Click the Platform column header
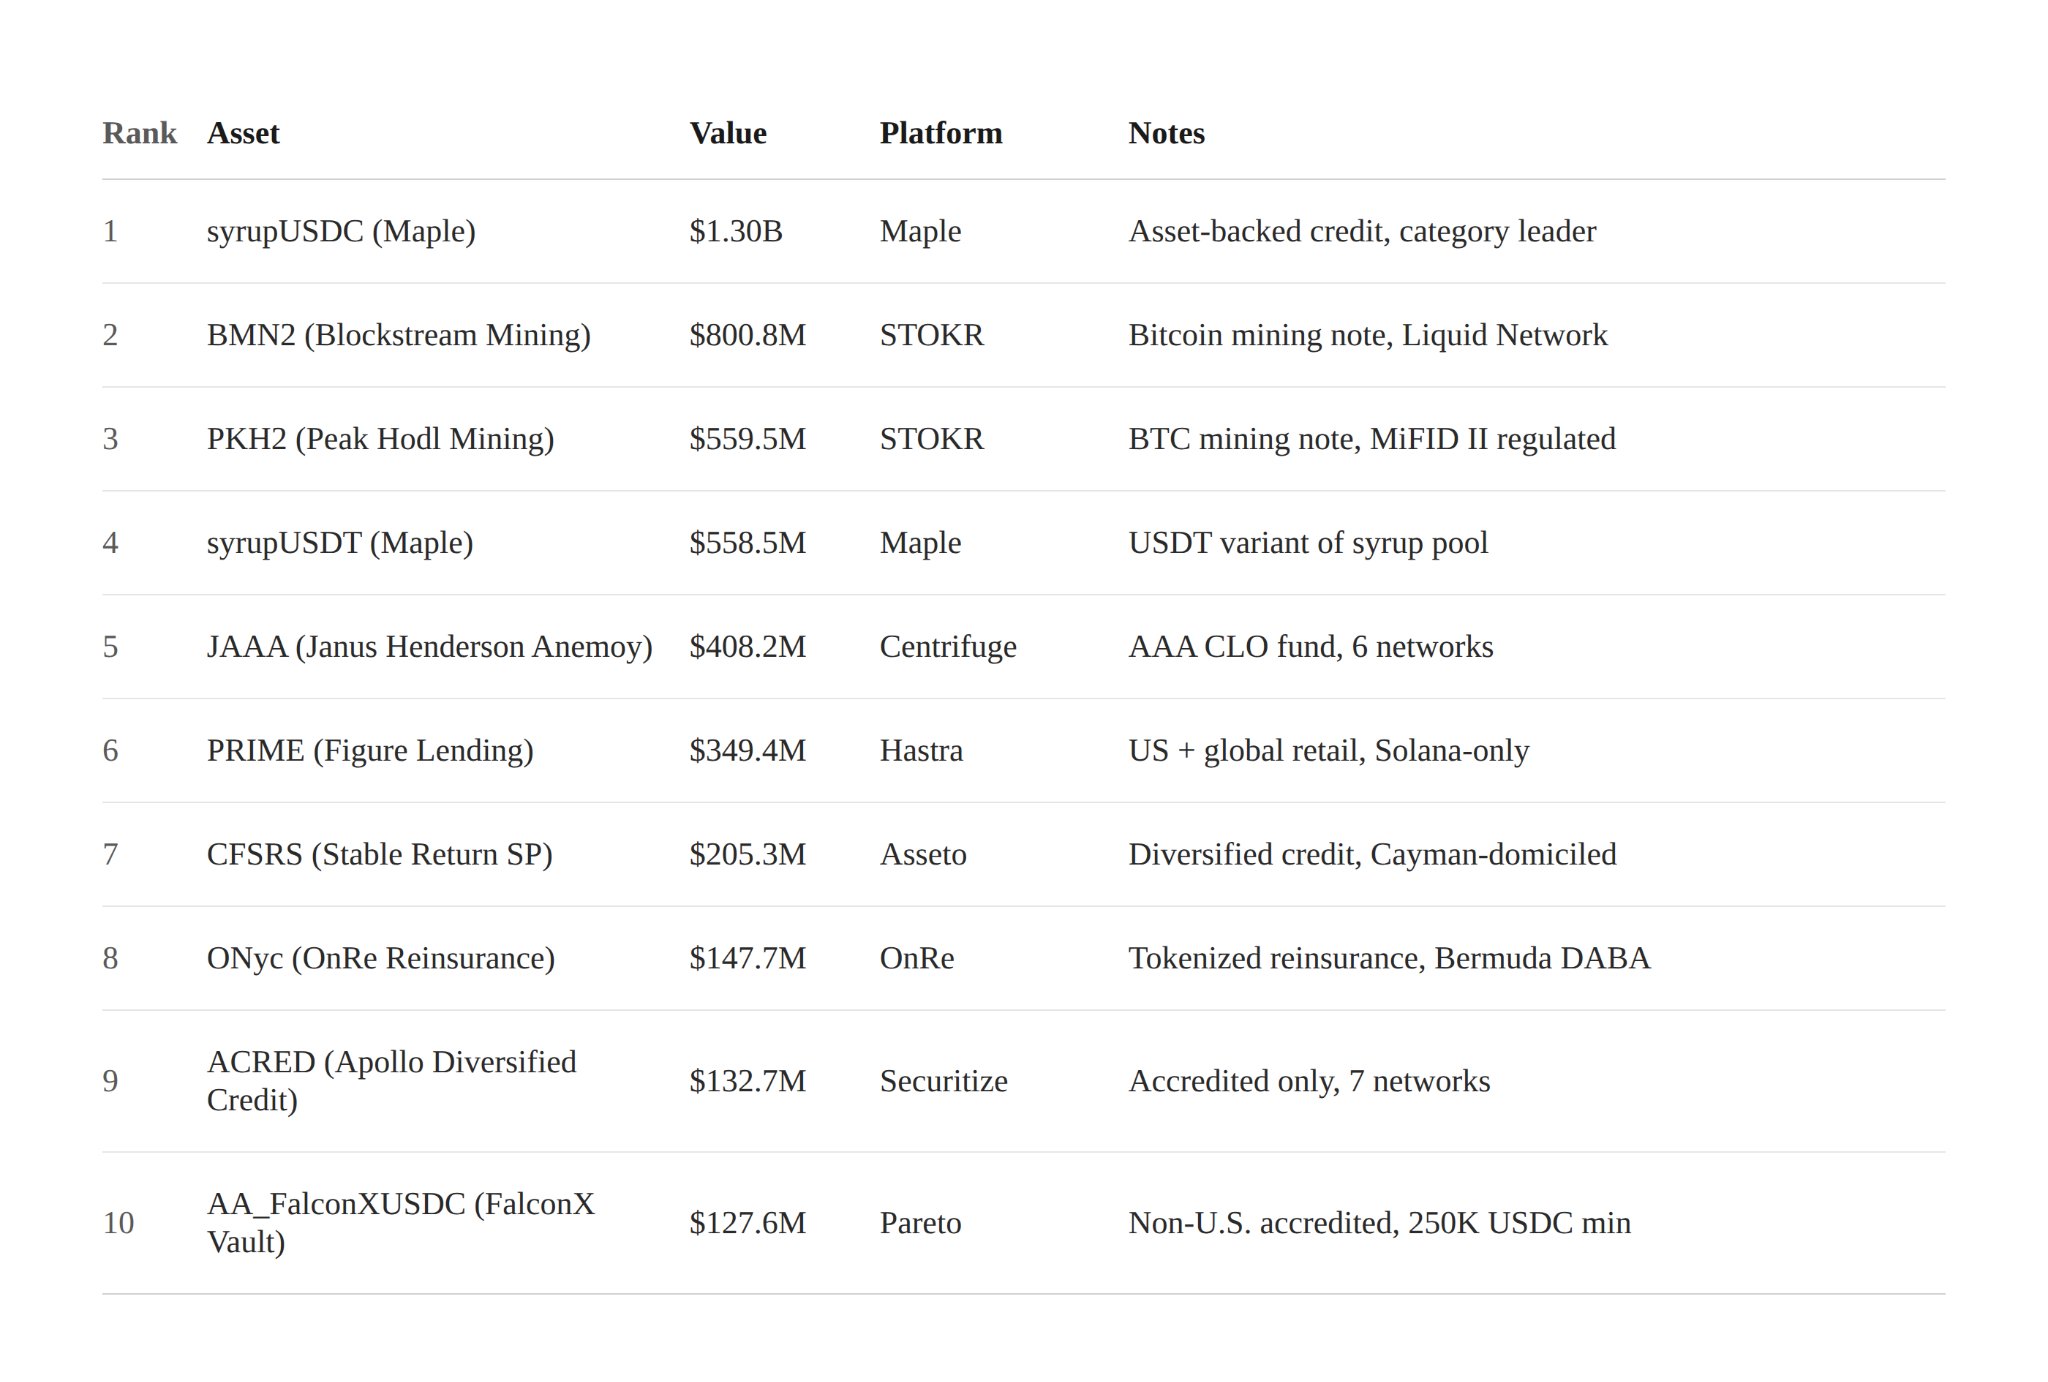This screenshot has width=2048, height=1382. point(940,133)
